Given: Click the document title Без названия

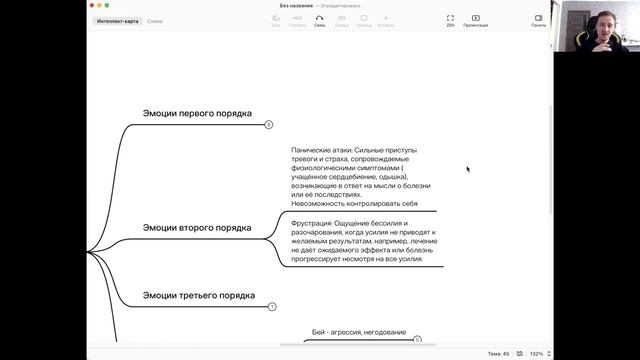Looking at the screenshot, I should pos(296,6).
